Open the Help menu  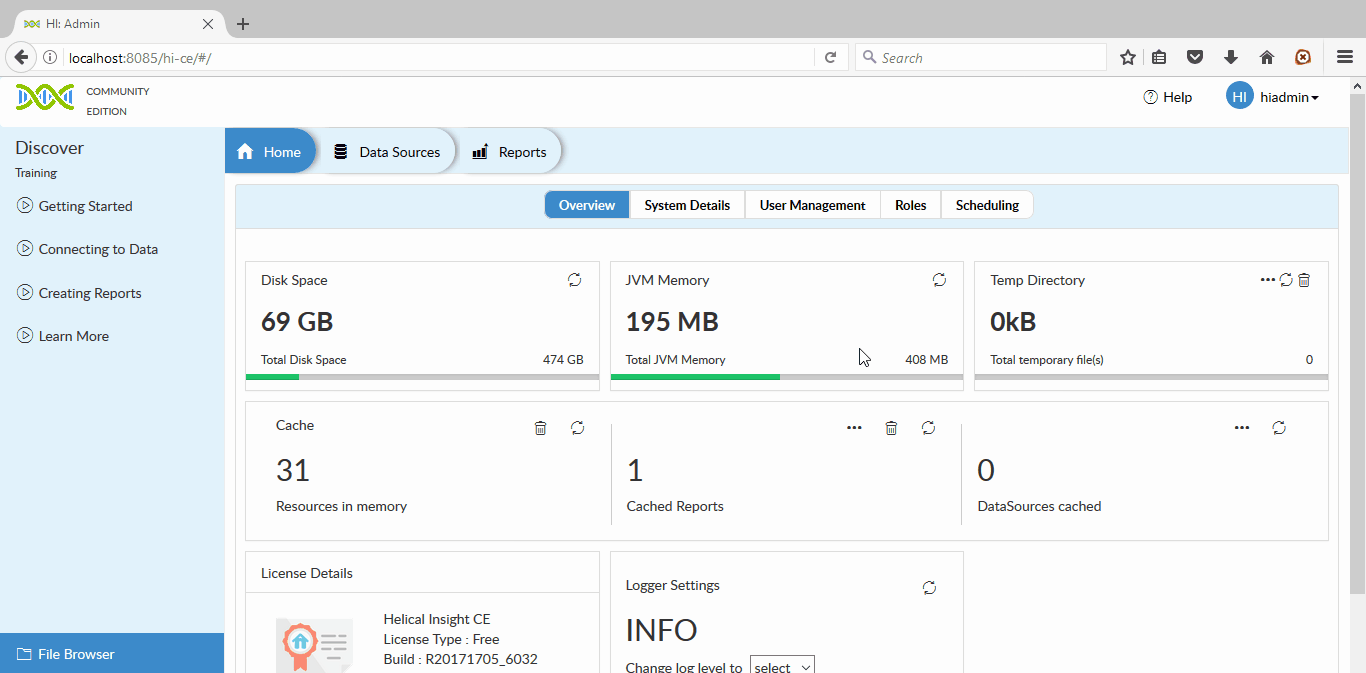click(1167, 96)
